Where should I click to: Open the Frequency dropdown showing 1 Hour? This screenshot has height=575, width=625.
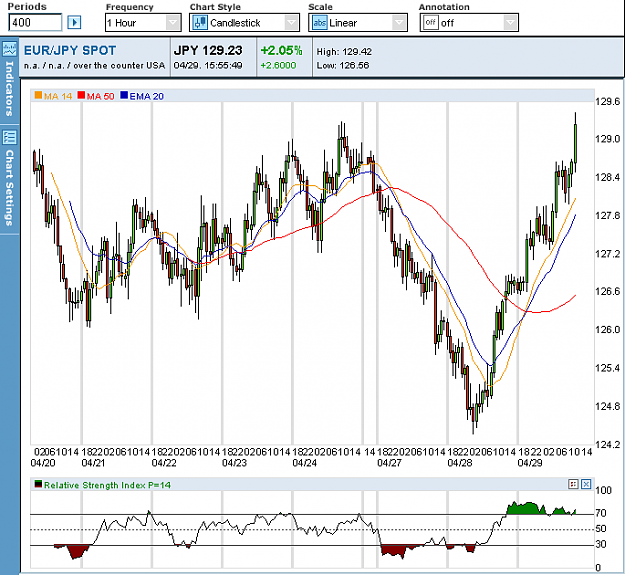click(143, 23)
